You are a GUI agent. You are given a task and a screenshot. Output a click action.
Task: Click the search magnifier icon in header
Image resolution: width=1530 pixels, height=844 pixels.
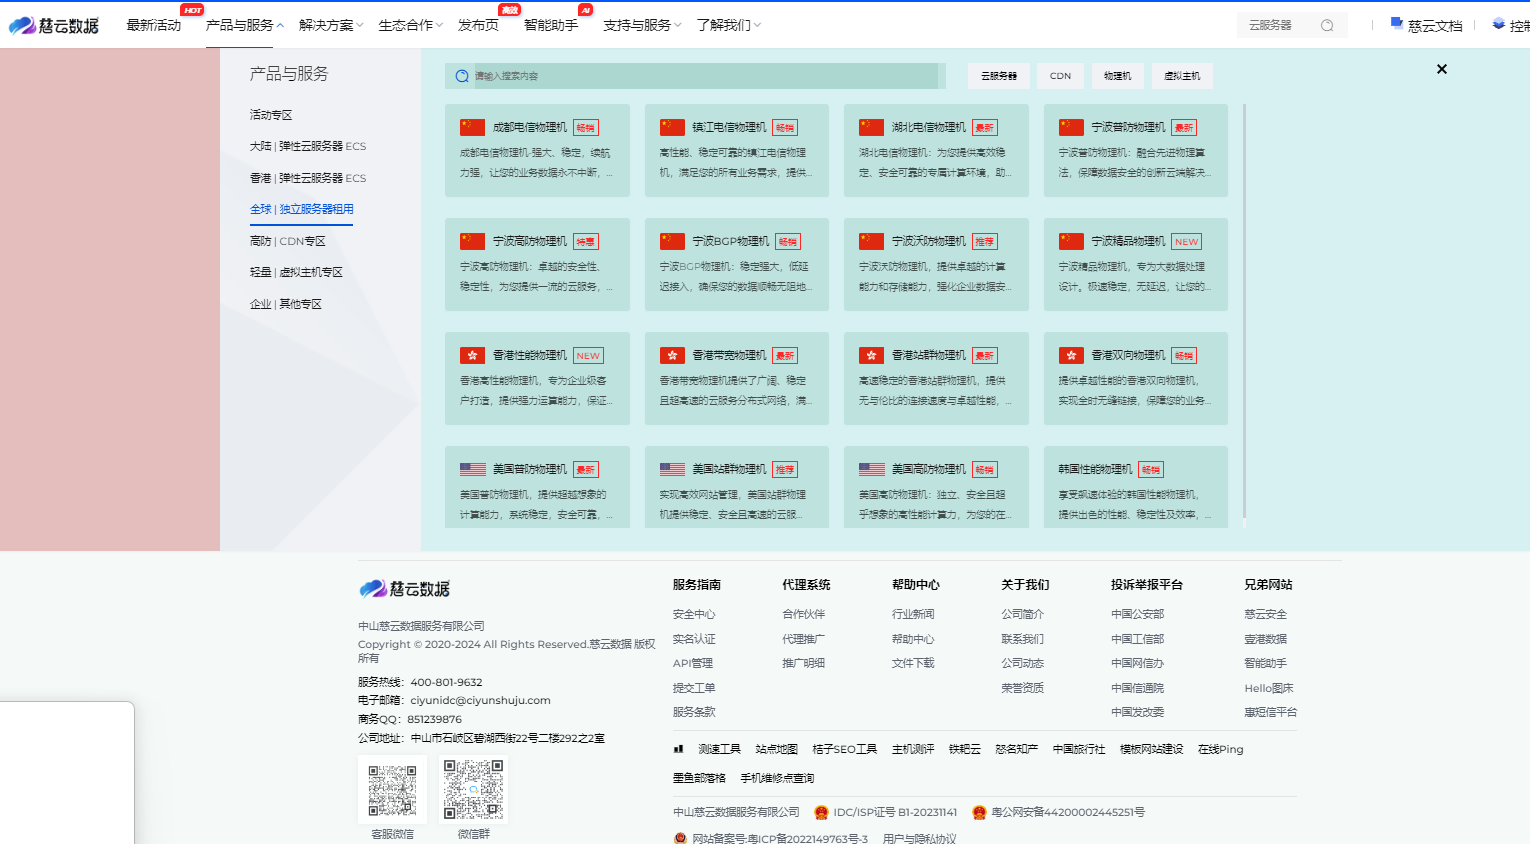click(x=1327, y=25)
